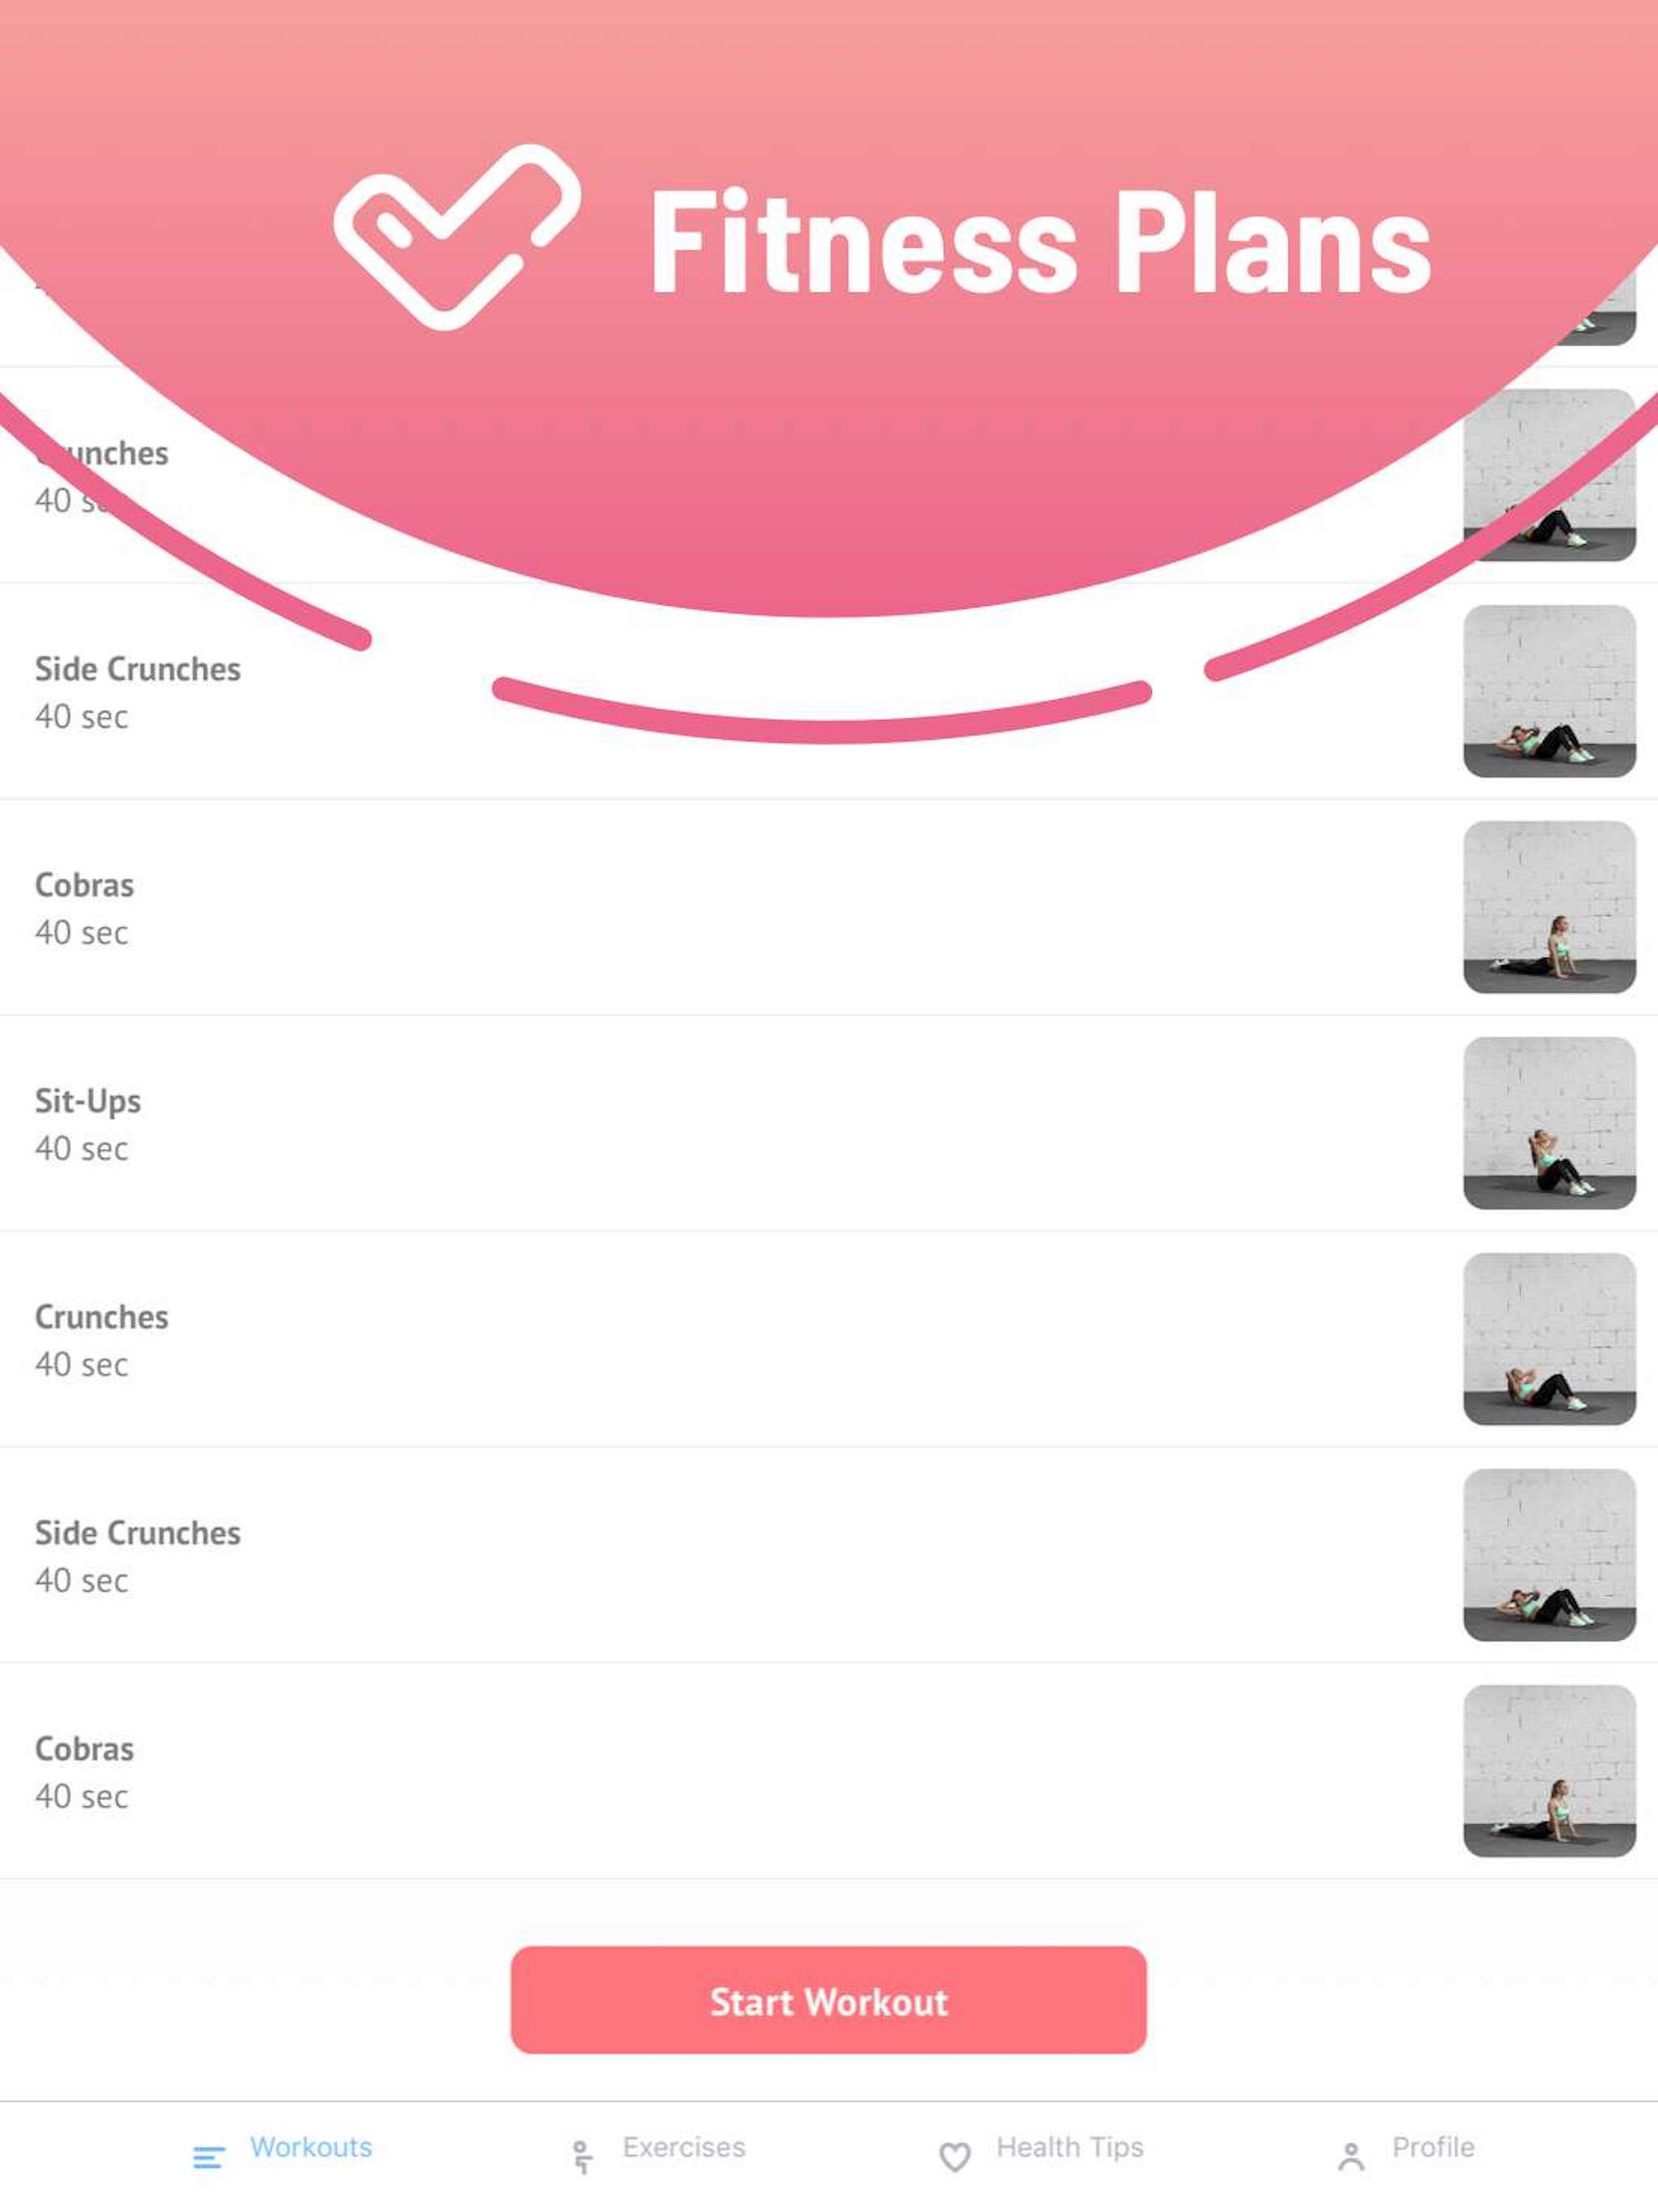Image resolution: width=1658 pixels, height=2212 pixels.
Task: Select the second Side Crunches row
Action: (829, 1555)
